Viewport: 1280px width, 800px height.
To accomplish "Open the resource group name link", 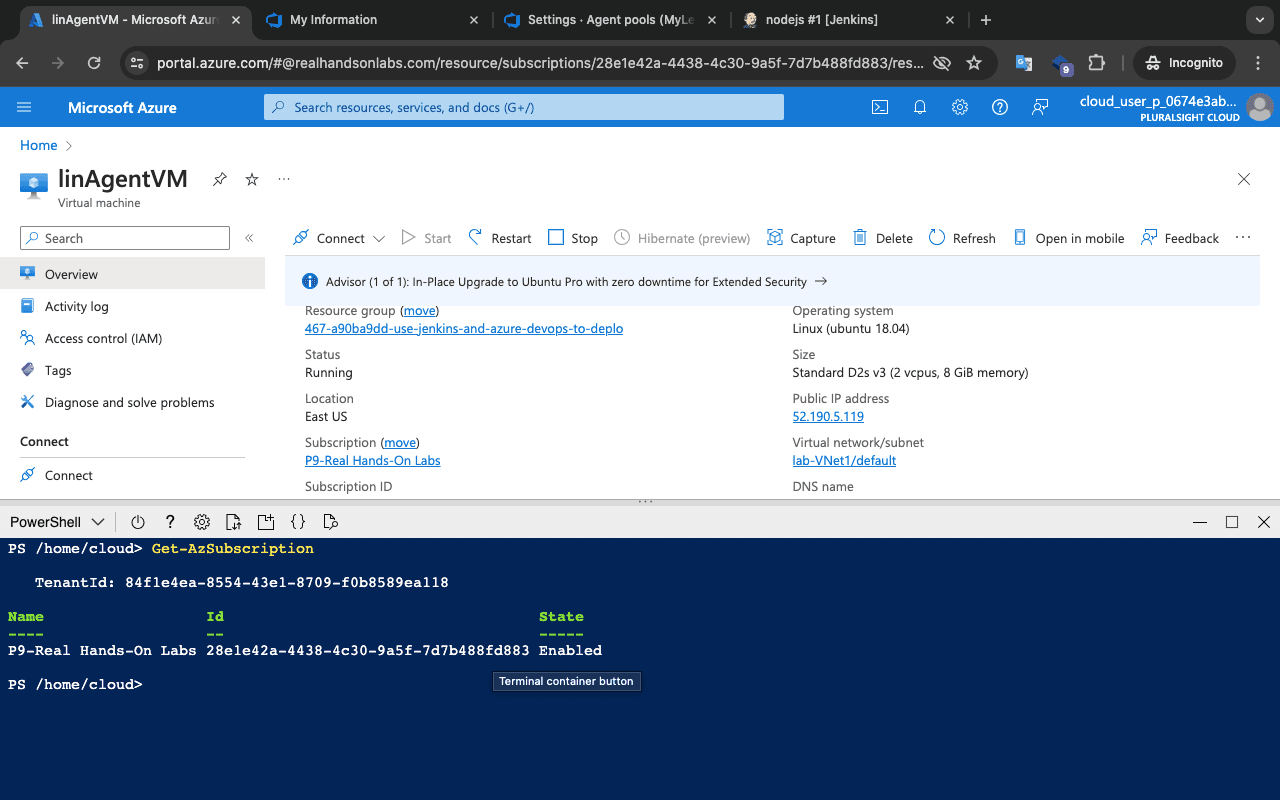I will tap(464, 328).
